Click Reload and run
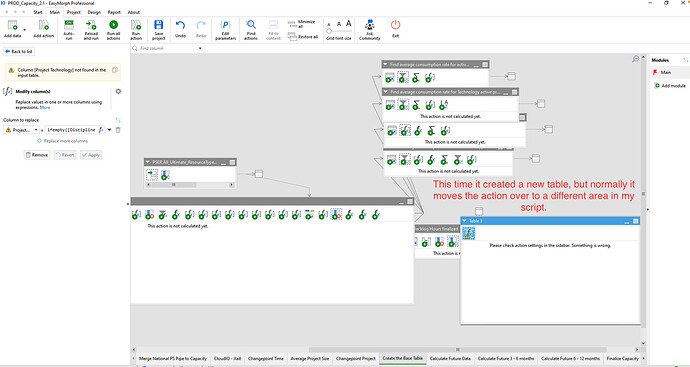Screen dimensions: 690x367 click(x=91, y=25)
